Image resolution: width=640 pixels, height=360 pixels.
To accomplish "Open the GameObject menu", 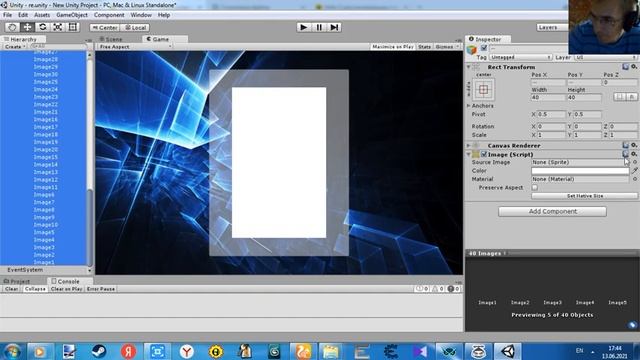I will click(x=72, y=15).
